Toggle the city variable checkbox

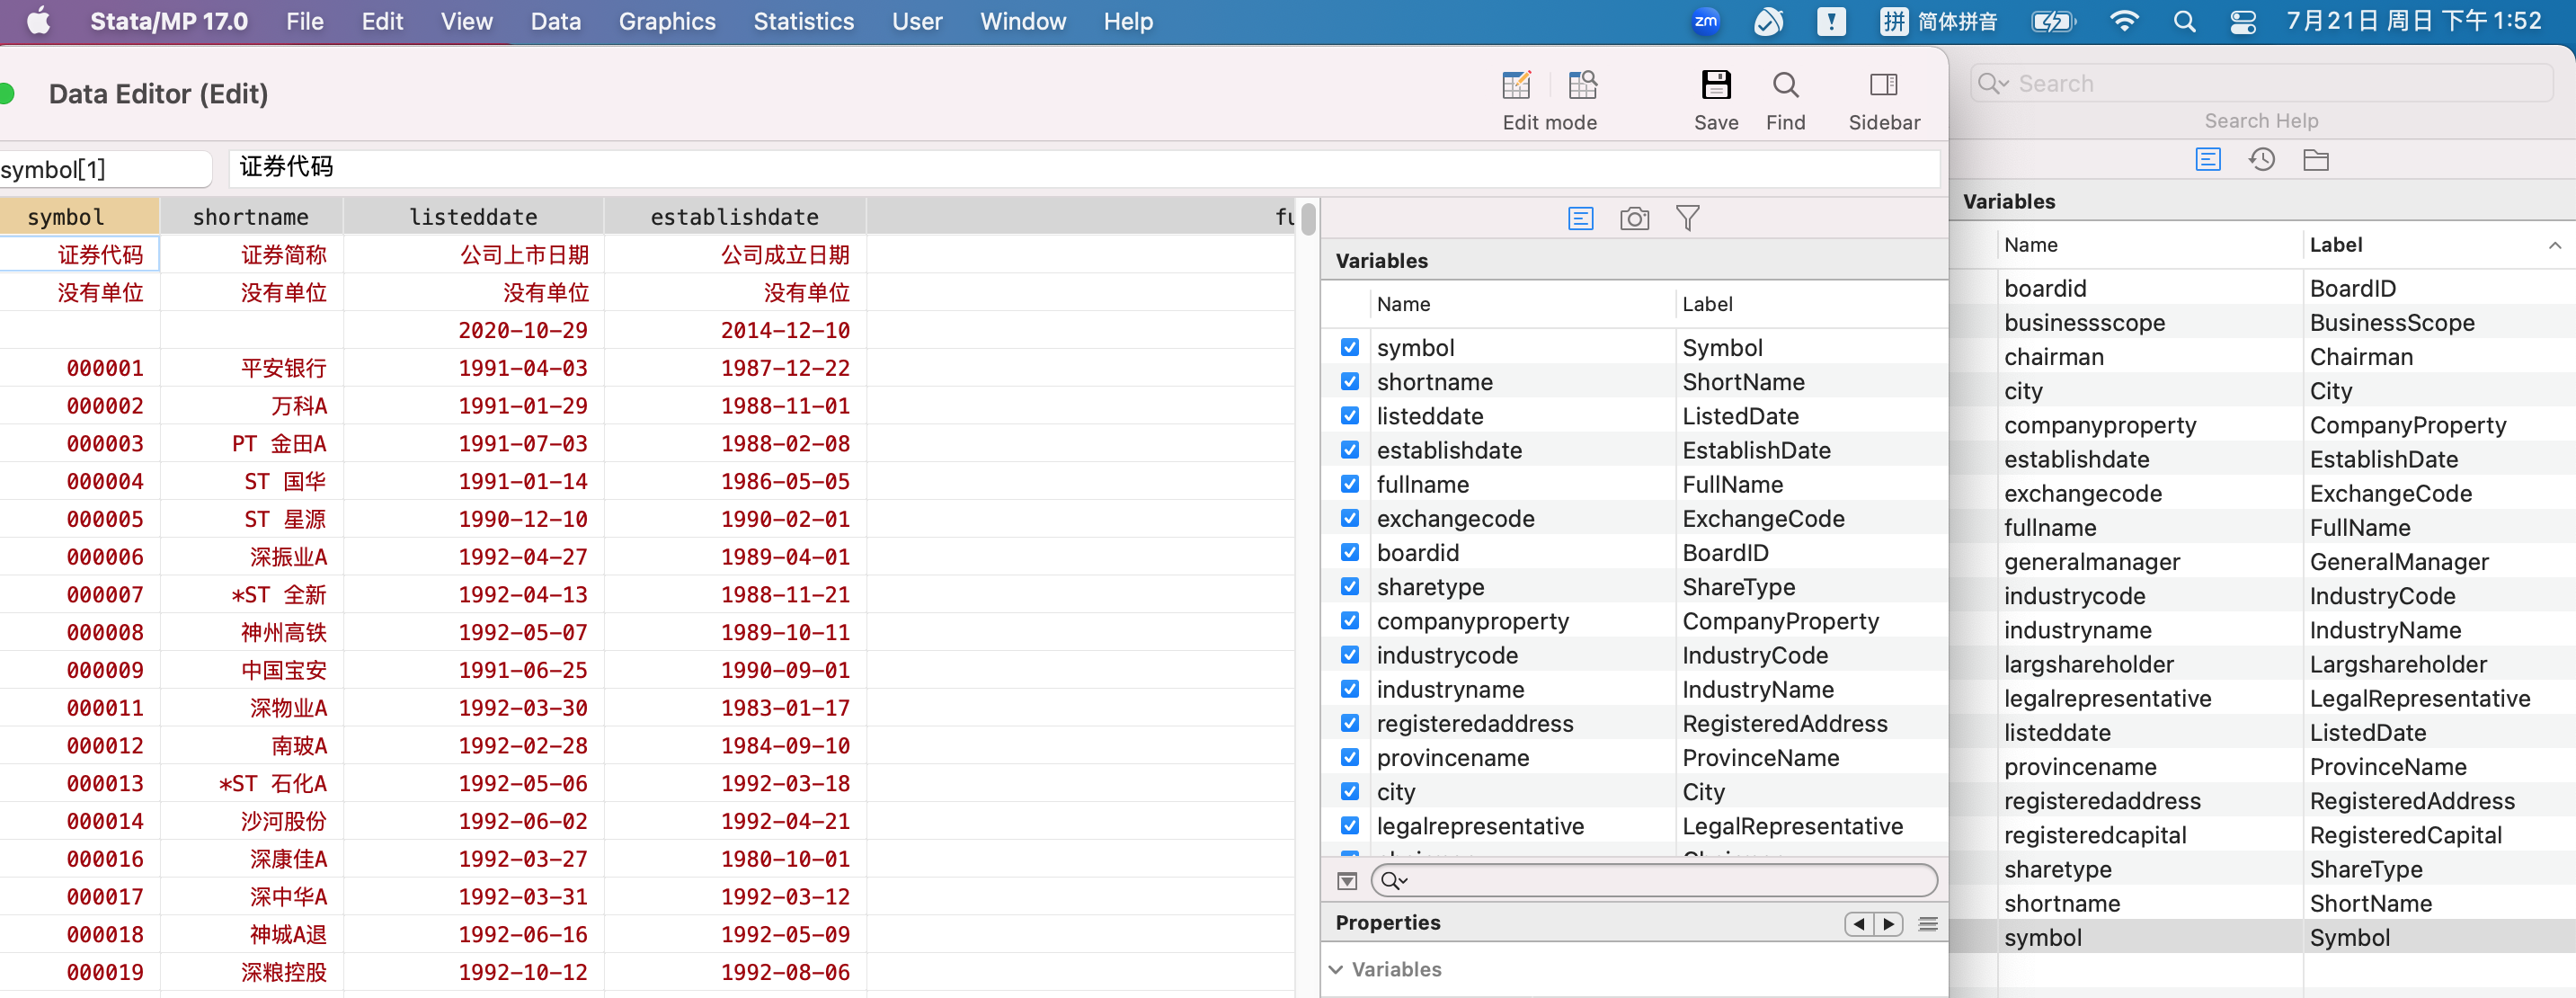click(x=1349, y=791)
